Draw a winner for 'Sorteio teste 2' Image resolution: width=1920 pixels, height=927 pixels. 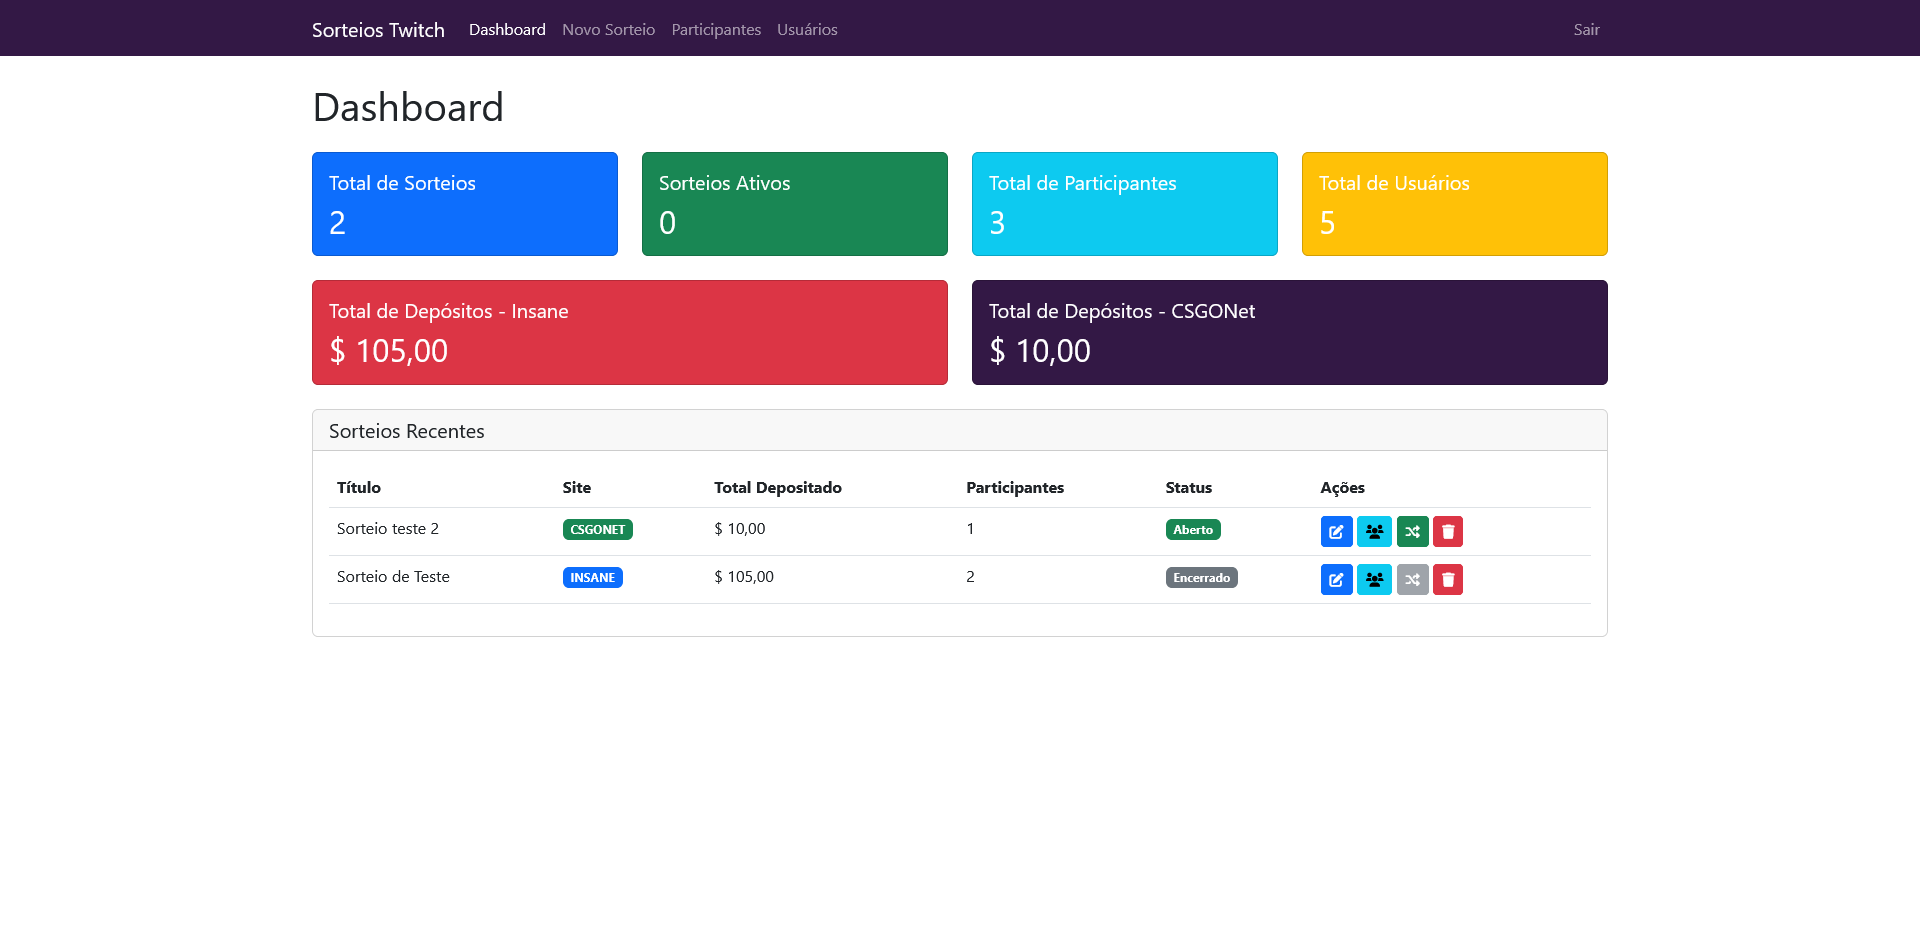coord(1412,531)
